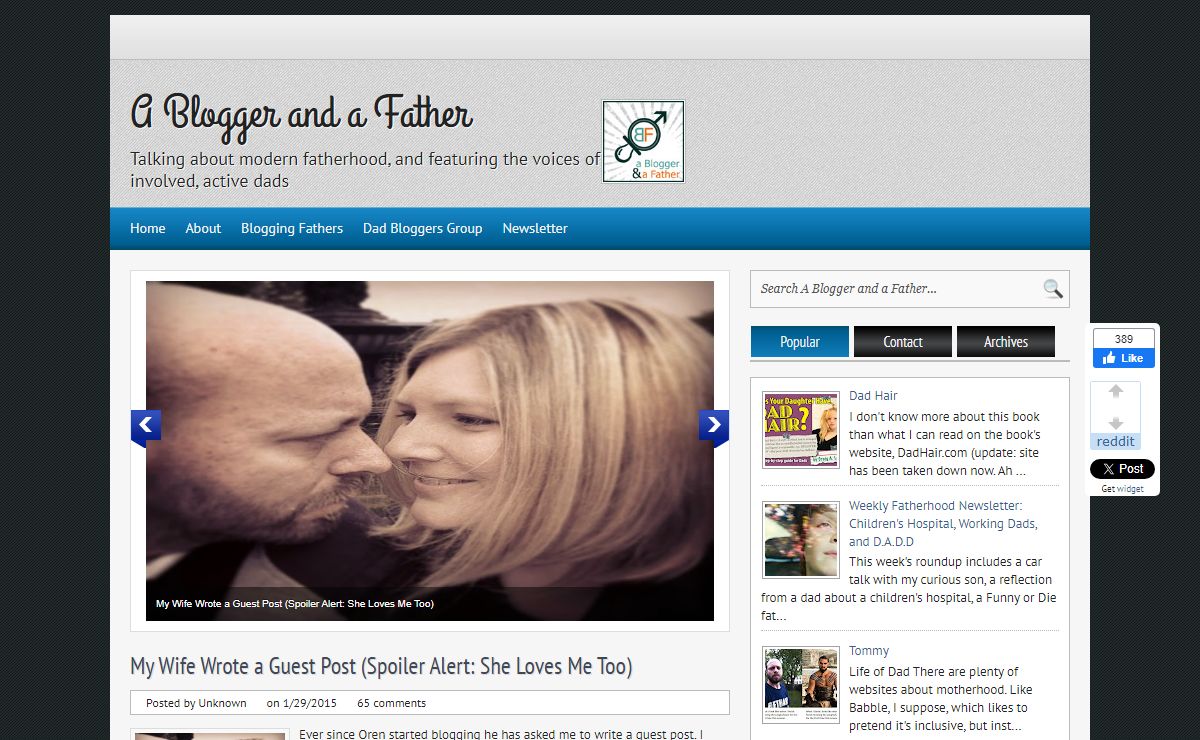Open the Newsletter page
The width and height of the screenshot is (1200, 740).
pyautogui.click(x=535, y=228)
